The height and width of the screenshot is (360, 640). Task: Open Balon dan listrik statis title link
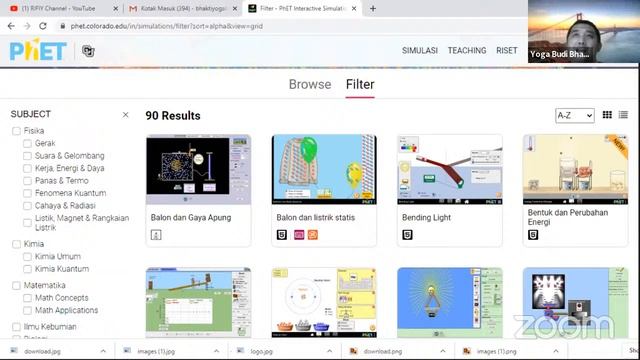[316, 218]
